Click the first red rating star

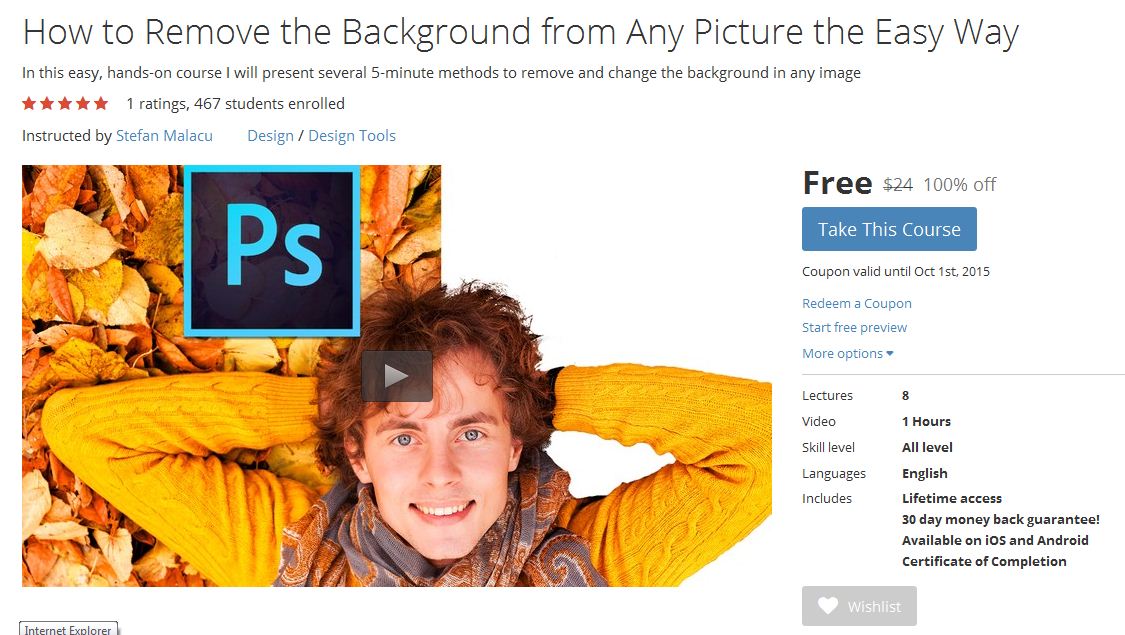point(29,103)
